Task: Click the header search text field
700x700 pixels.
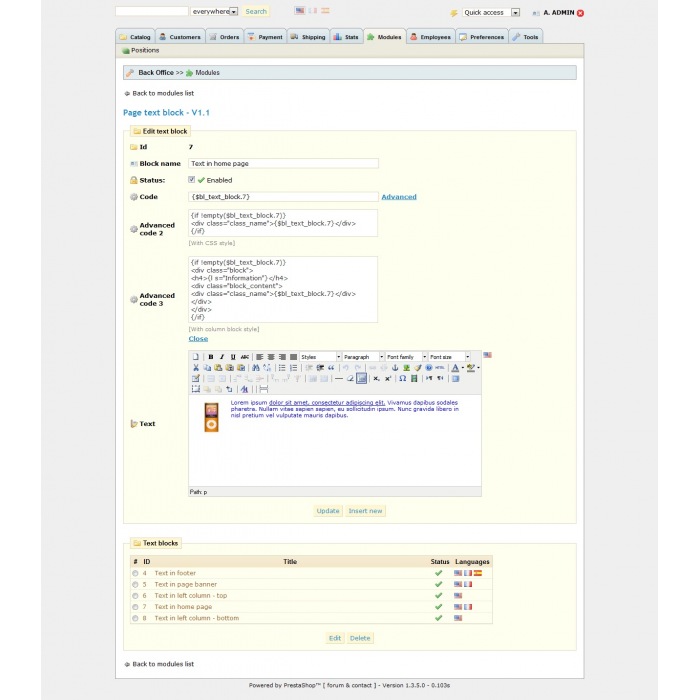Action: pyautogui.click(x=152, y=11)
